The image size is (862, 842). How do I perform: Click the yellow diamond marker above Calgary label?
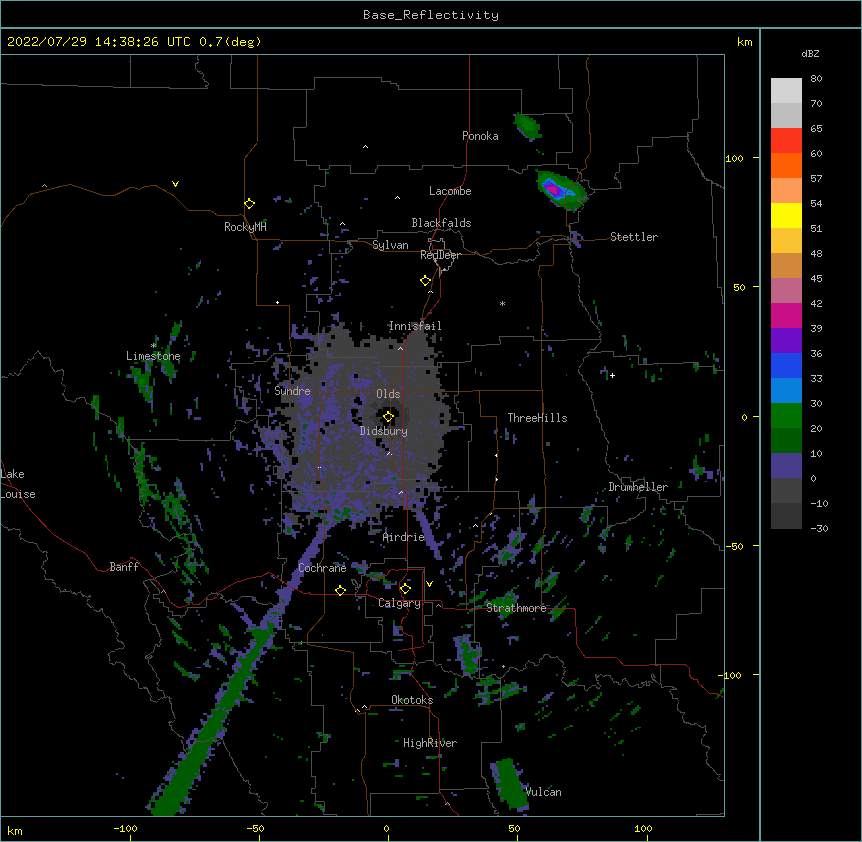pos(405,589)
